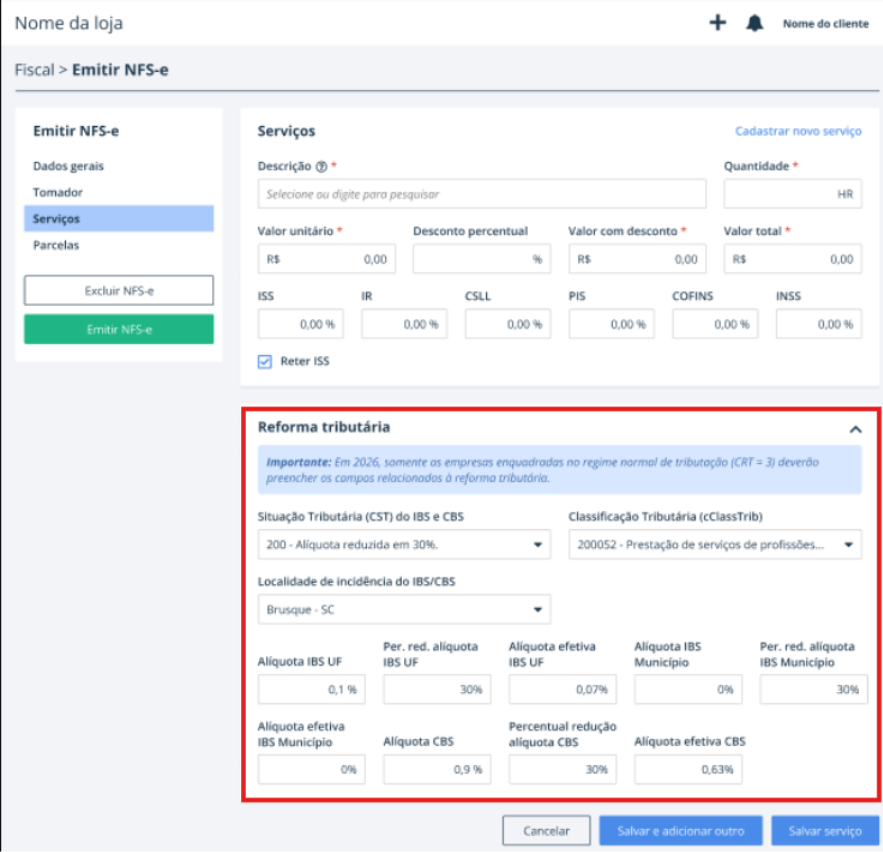Focus the Valor unitário field
883x852 pixels.
[x=327, y=259]
